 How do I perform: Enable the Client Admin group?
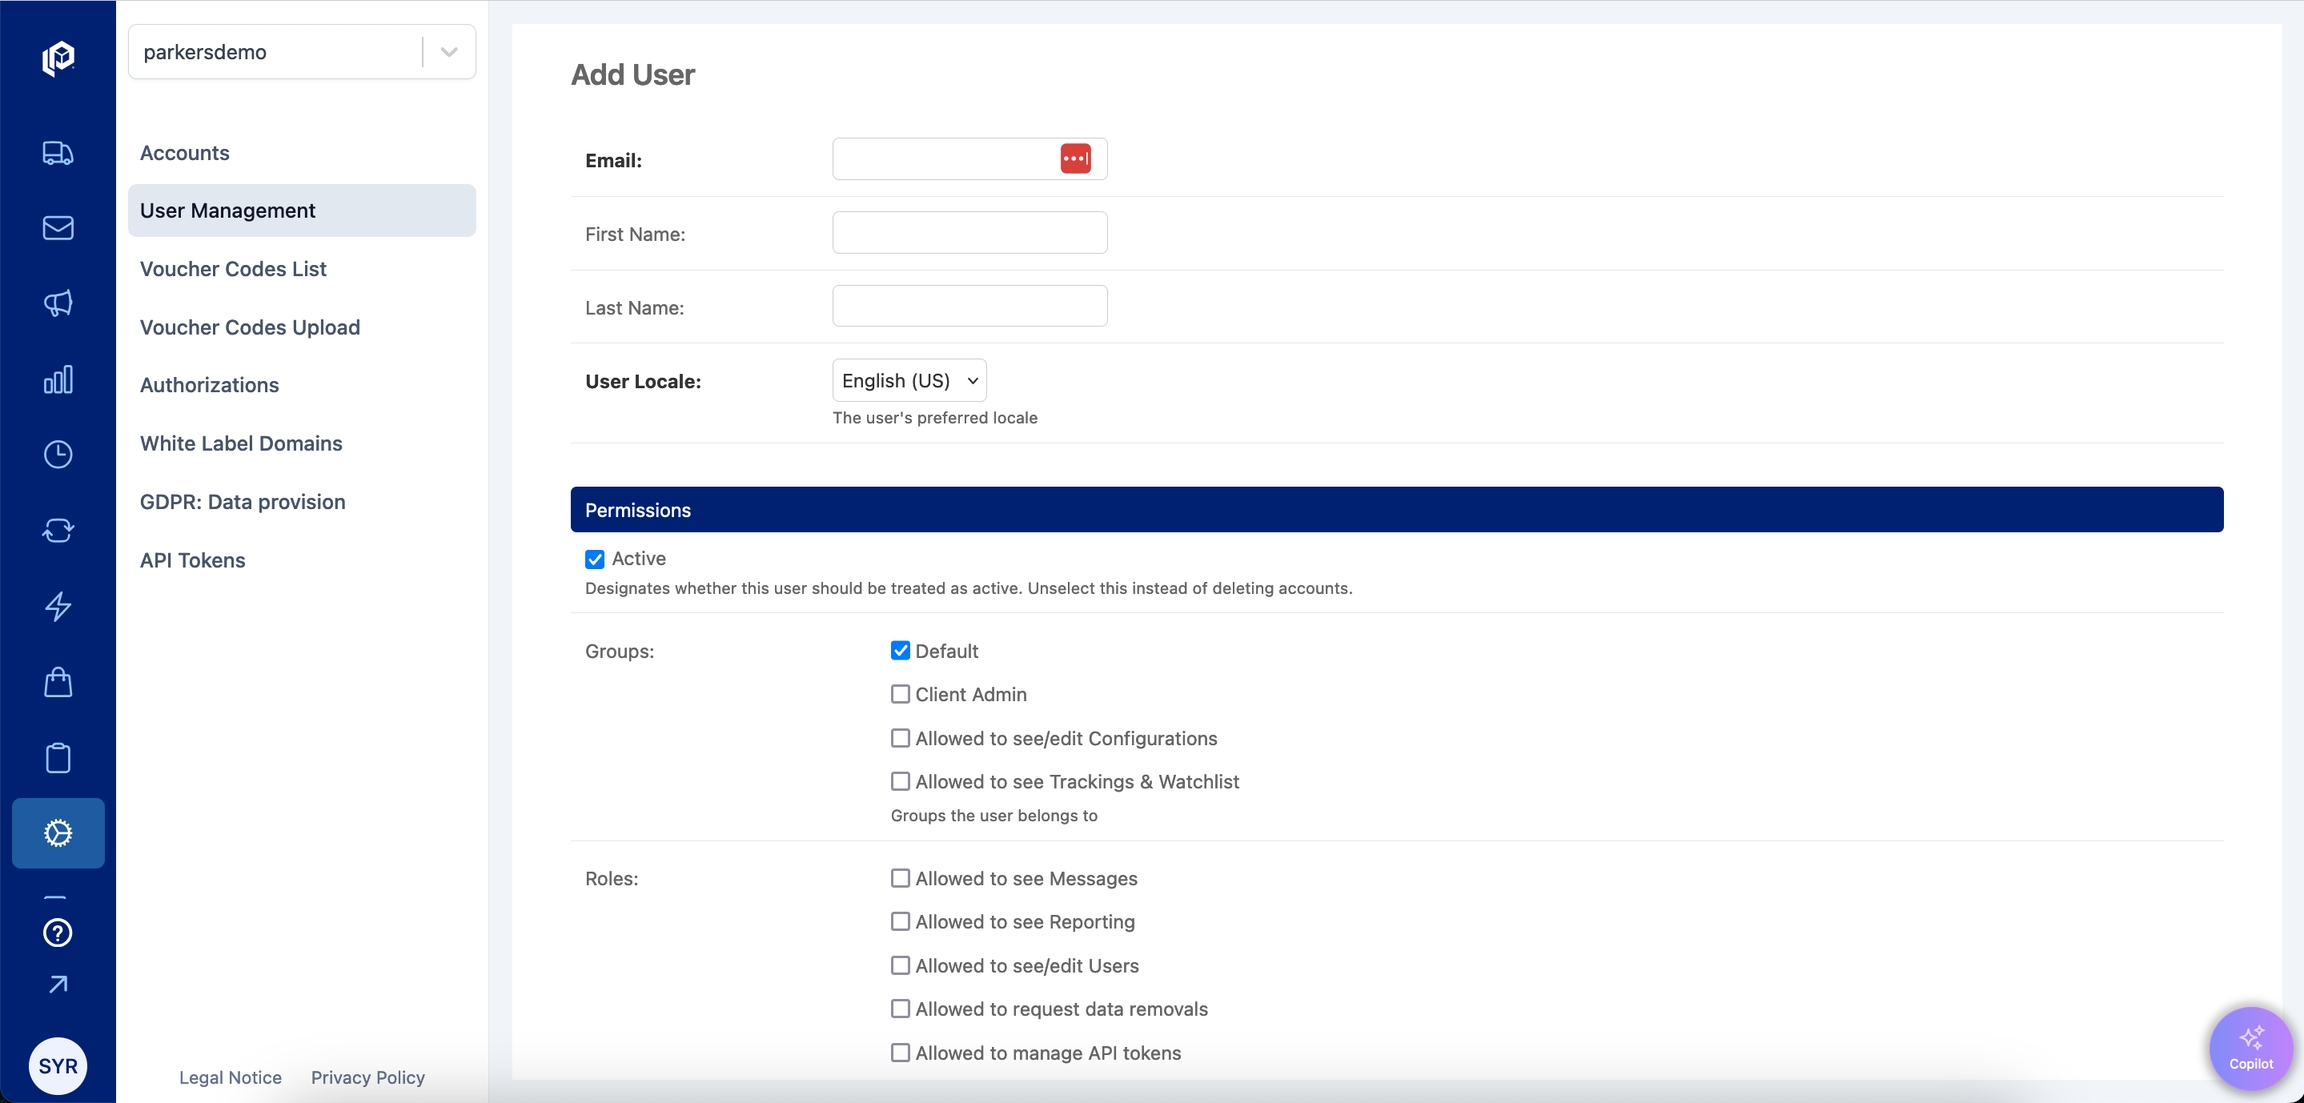click(900, 693)
